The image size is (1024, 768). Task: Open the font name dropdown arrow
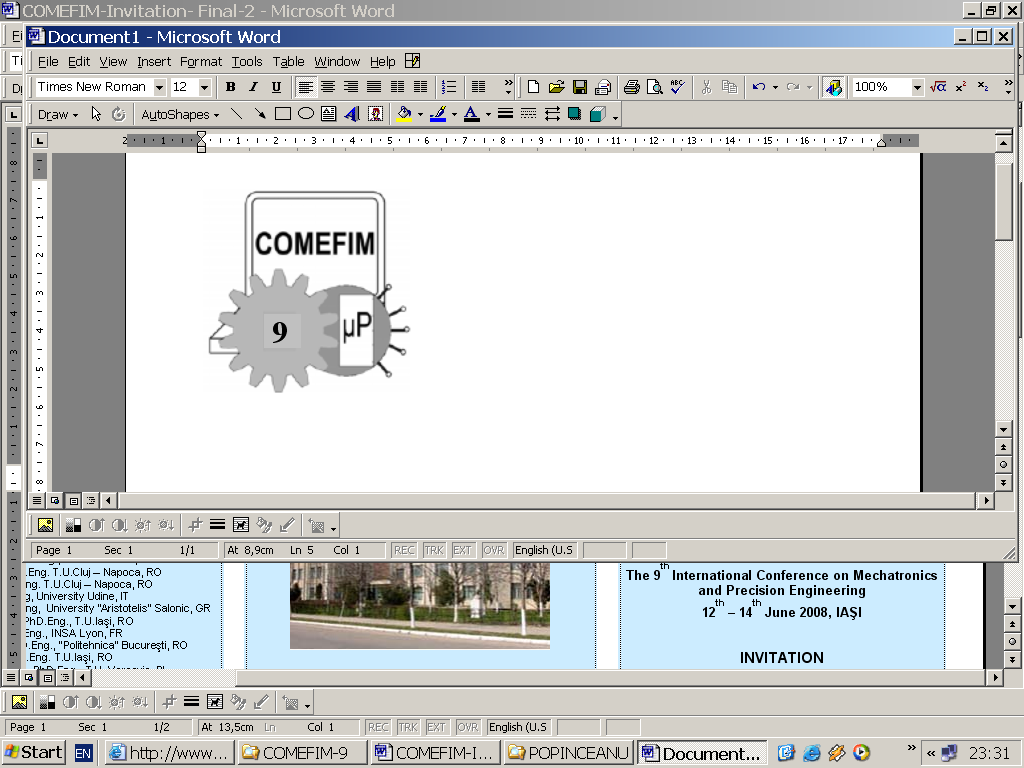(159, 87)
